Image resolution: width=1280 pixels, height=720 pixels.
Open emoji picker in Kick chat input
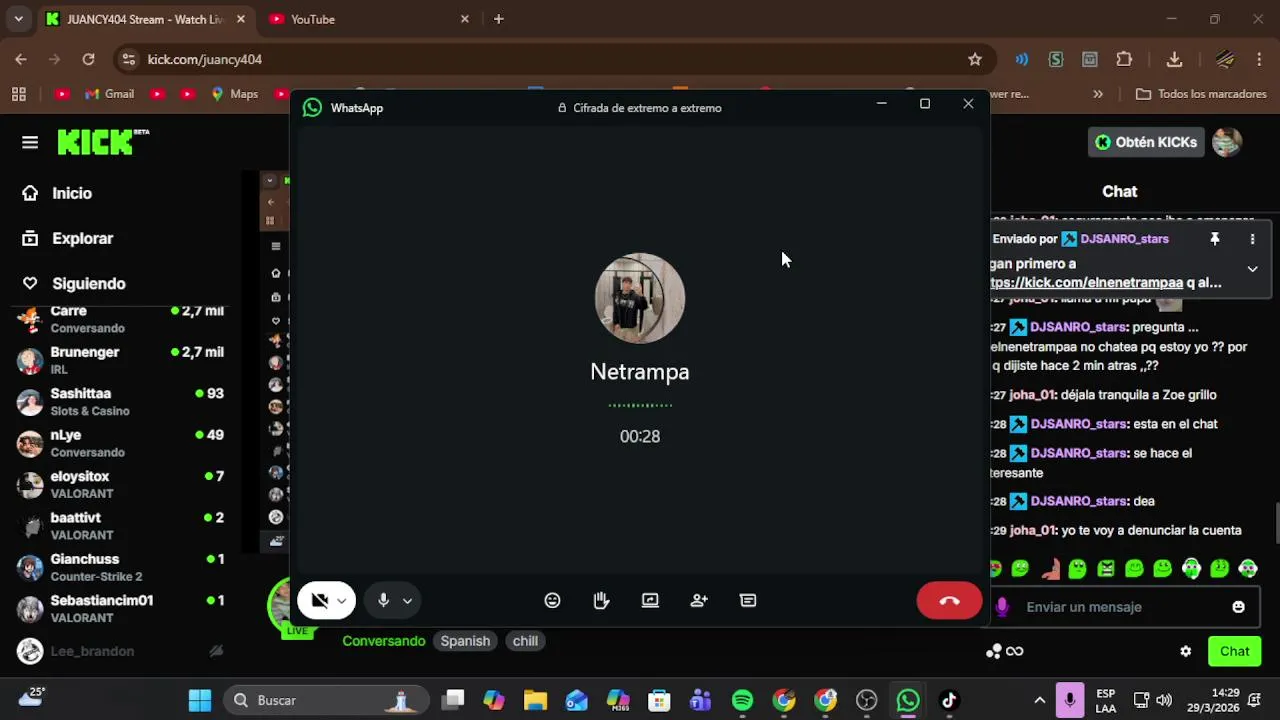[1239, 607]
